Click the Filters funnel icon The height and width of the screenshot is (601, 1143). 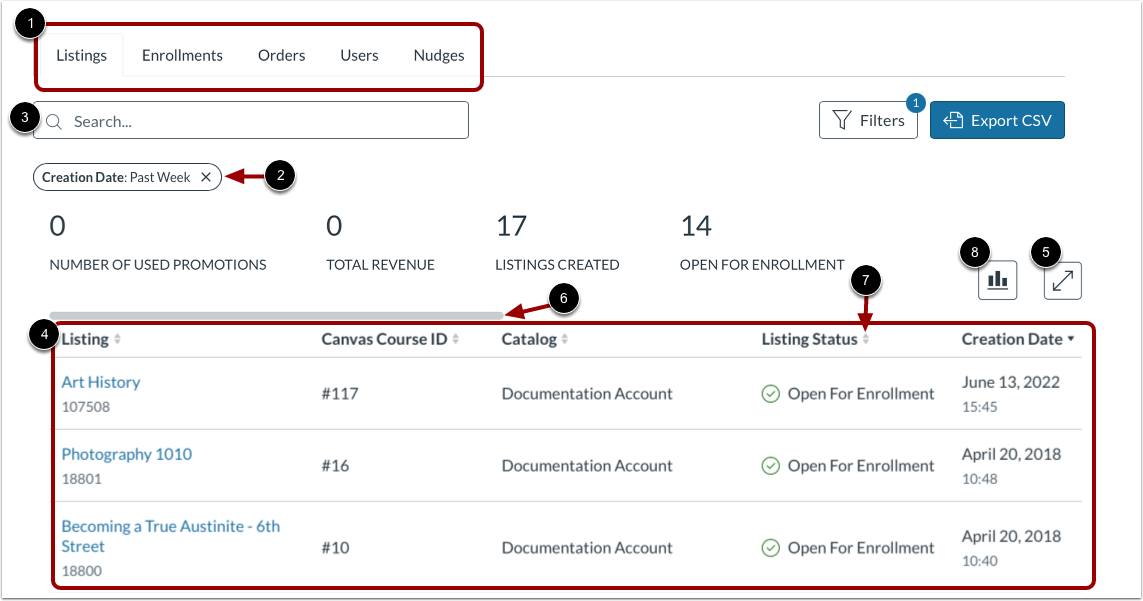[843, 120]
